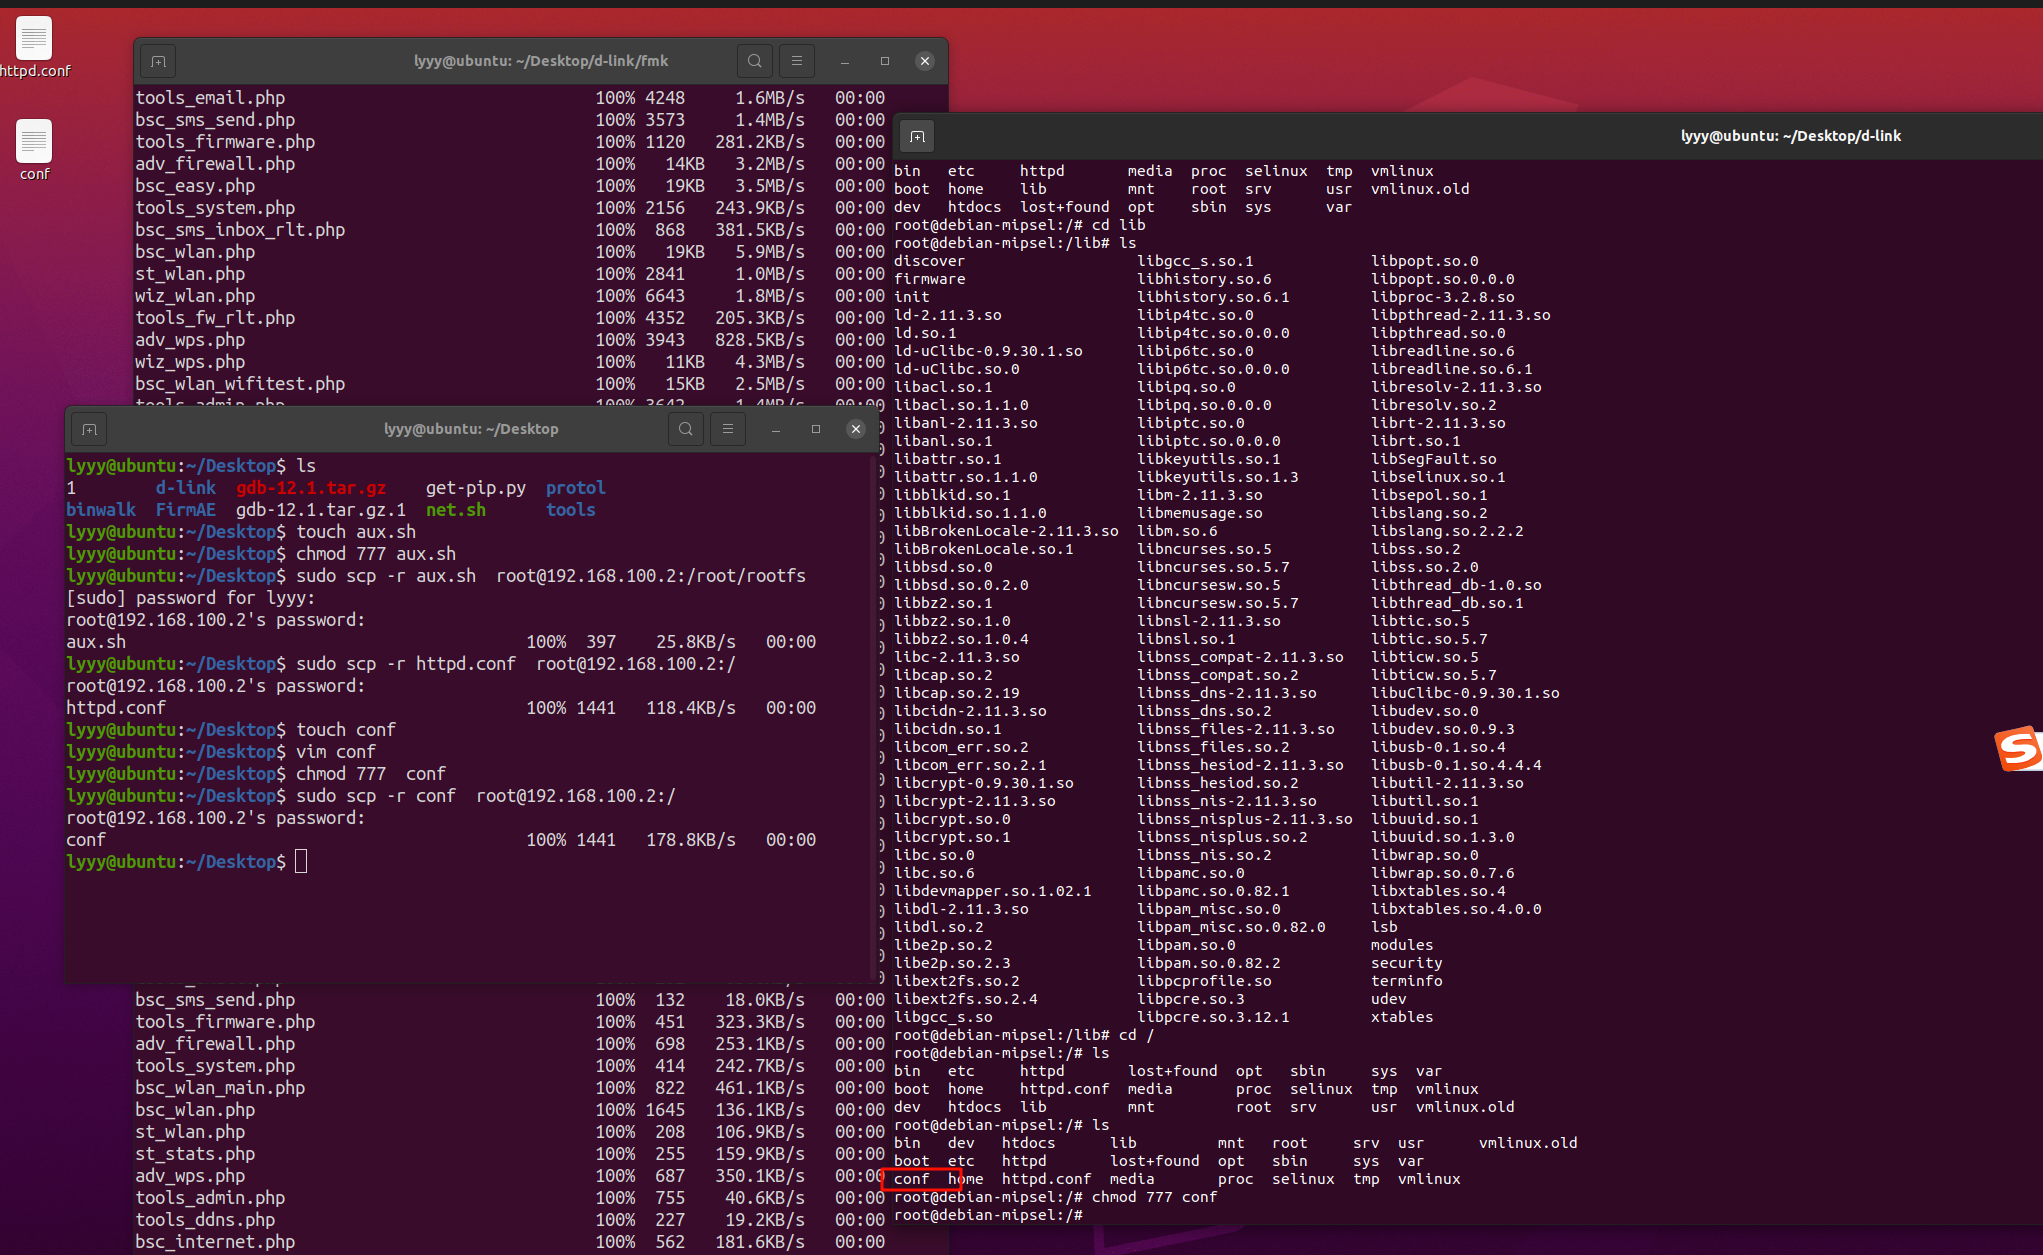The width and height of the screenshot is (2043, 1255).
Task: Close the Desktop terminal window
Action: click(856, 429)
